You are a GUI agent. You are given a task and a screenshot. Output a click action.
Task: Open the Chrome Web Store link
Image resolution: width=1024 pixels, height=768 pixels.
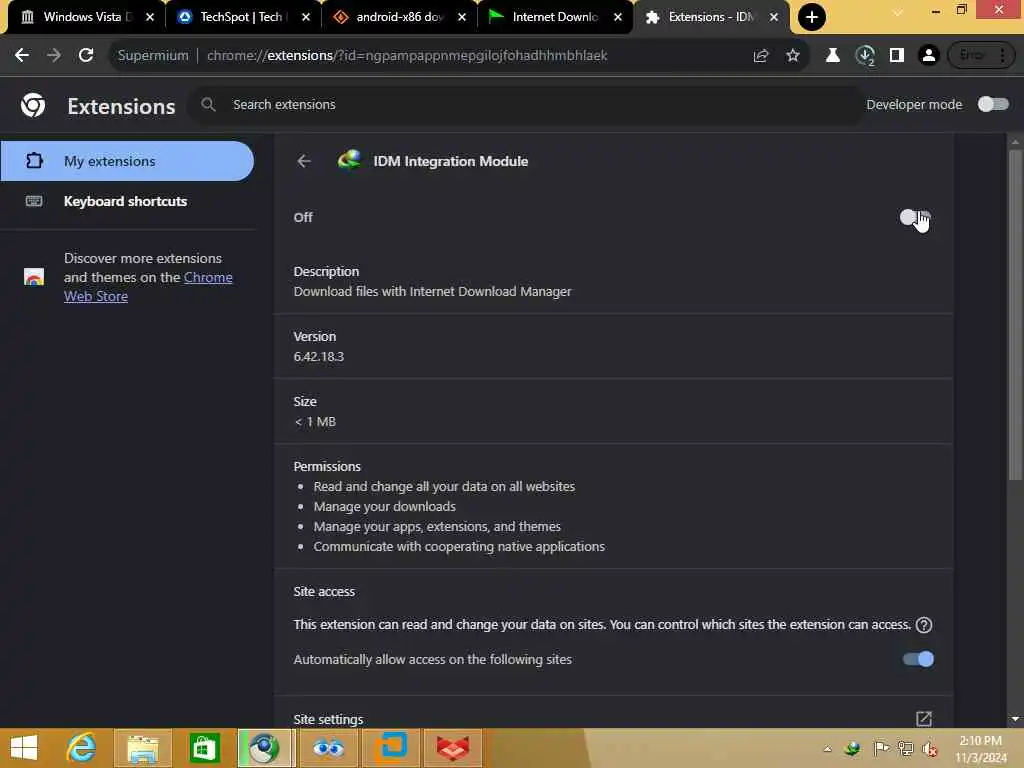(148, 287)
